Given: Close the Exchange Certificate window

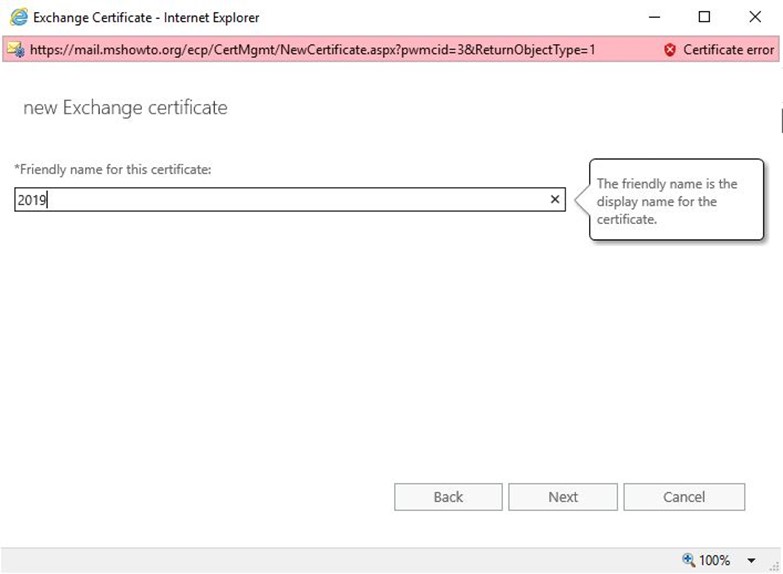Looking at the screenshot, I should coord(755,17).
